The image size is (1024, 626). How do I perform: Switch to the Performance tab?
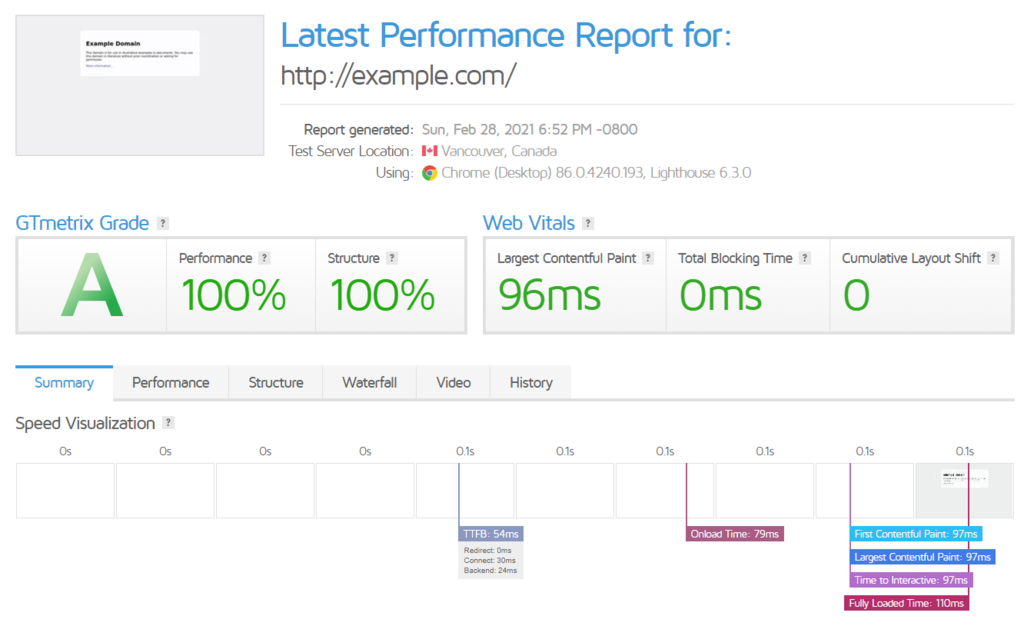pos(171,382)
